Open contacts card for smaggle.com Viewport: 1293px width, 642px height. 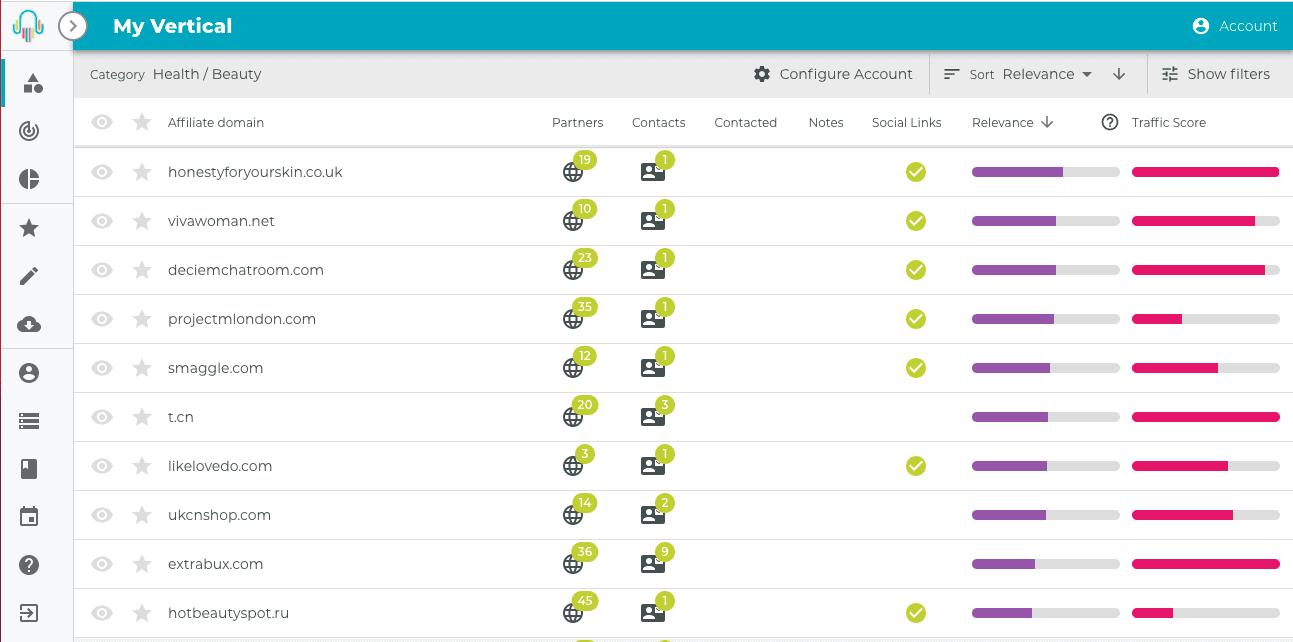click(653, 368)
